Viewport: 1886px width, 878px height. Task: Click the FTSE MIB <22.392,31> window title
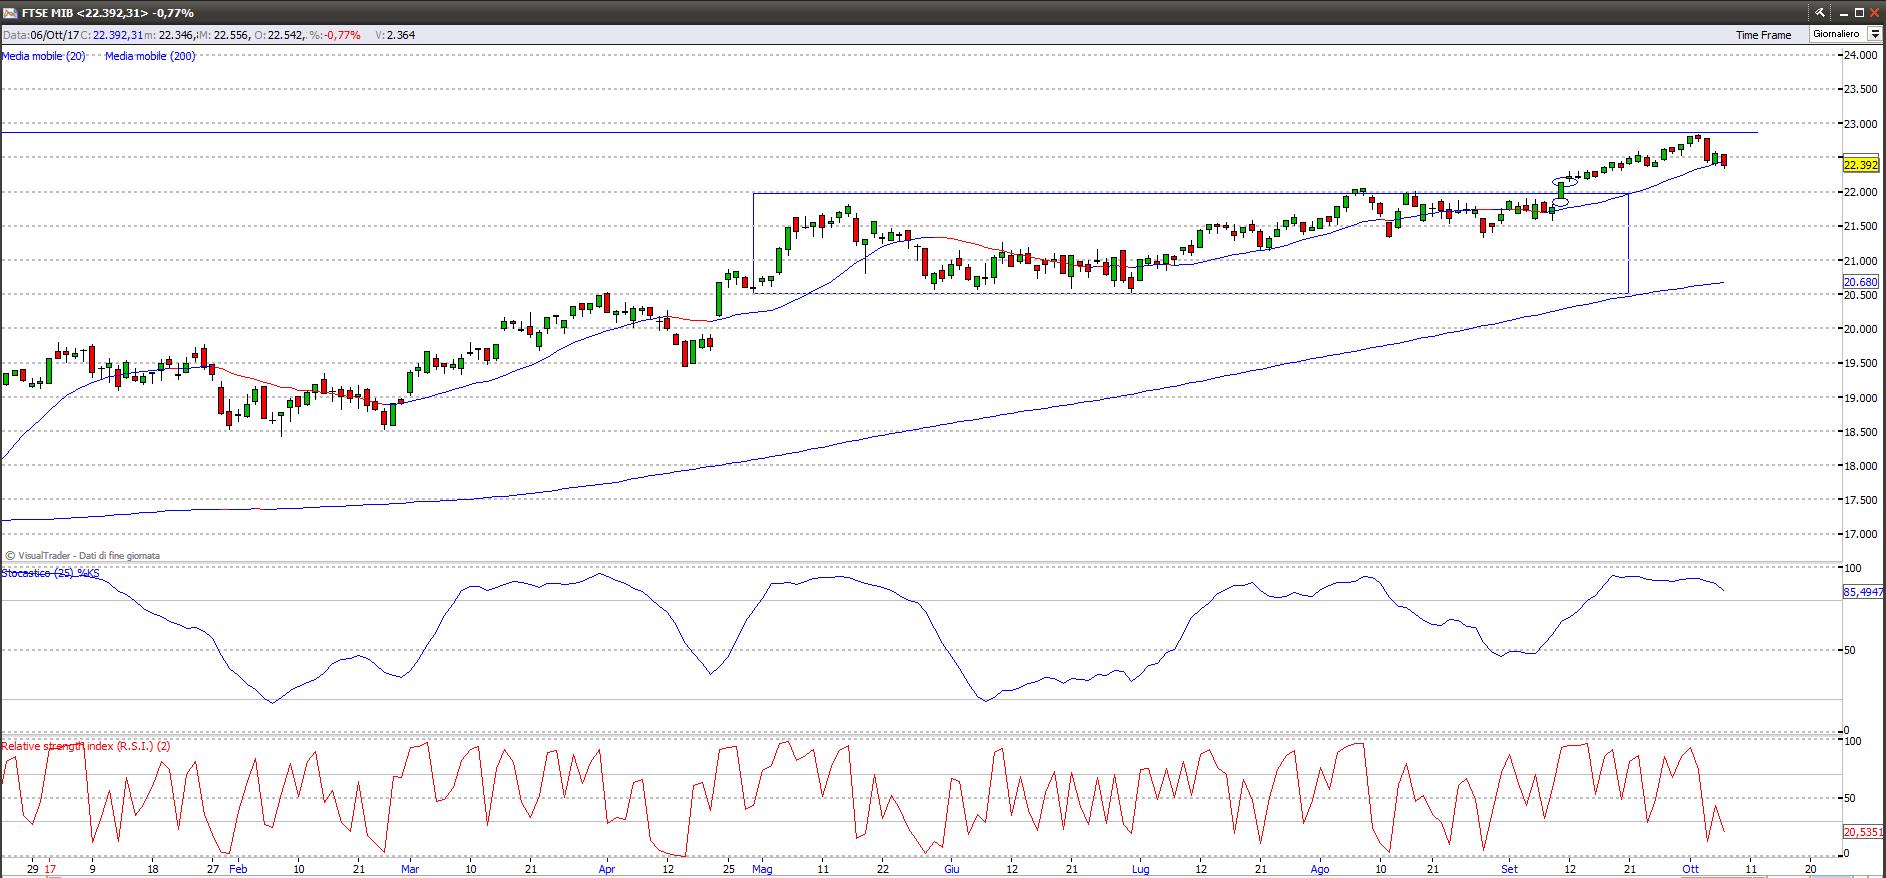108,13
